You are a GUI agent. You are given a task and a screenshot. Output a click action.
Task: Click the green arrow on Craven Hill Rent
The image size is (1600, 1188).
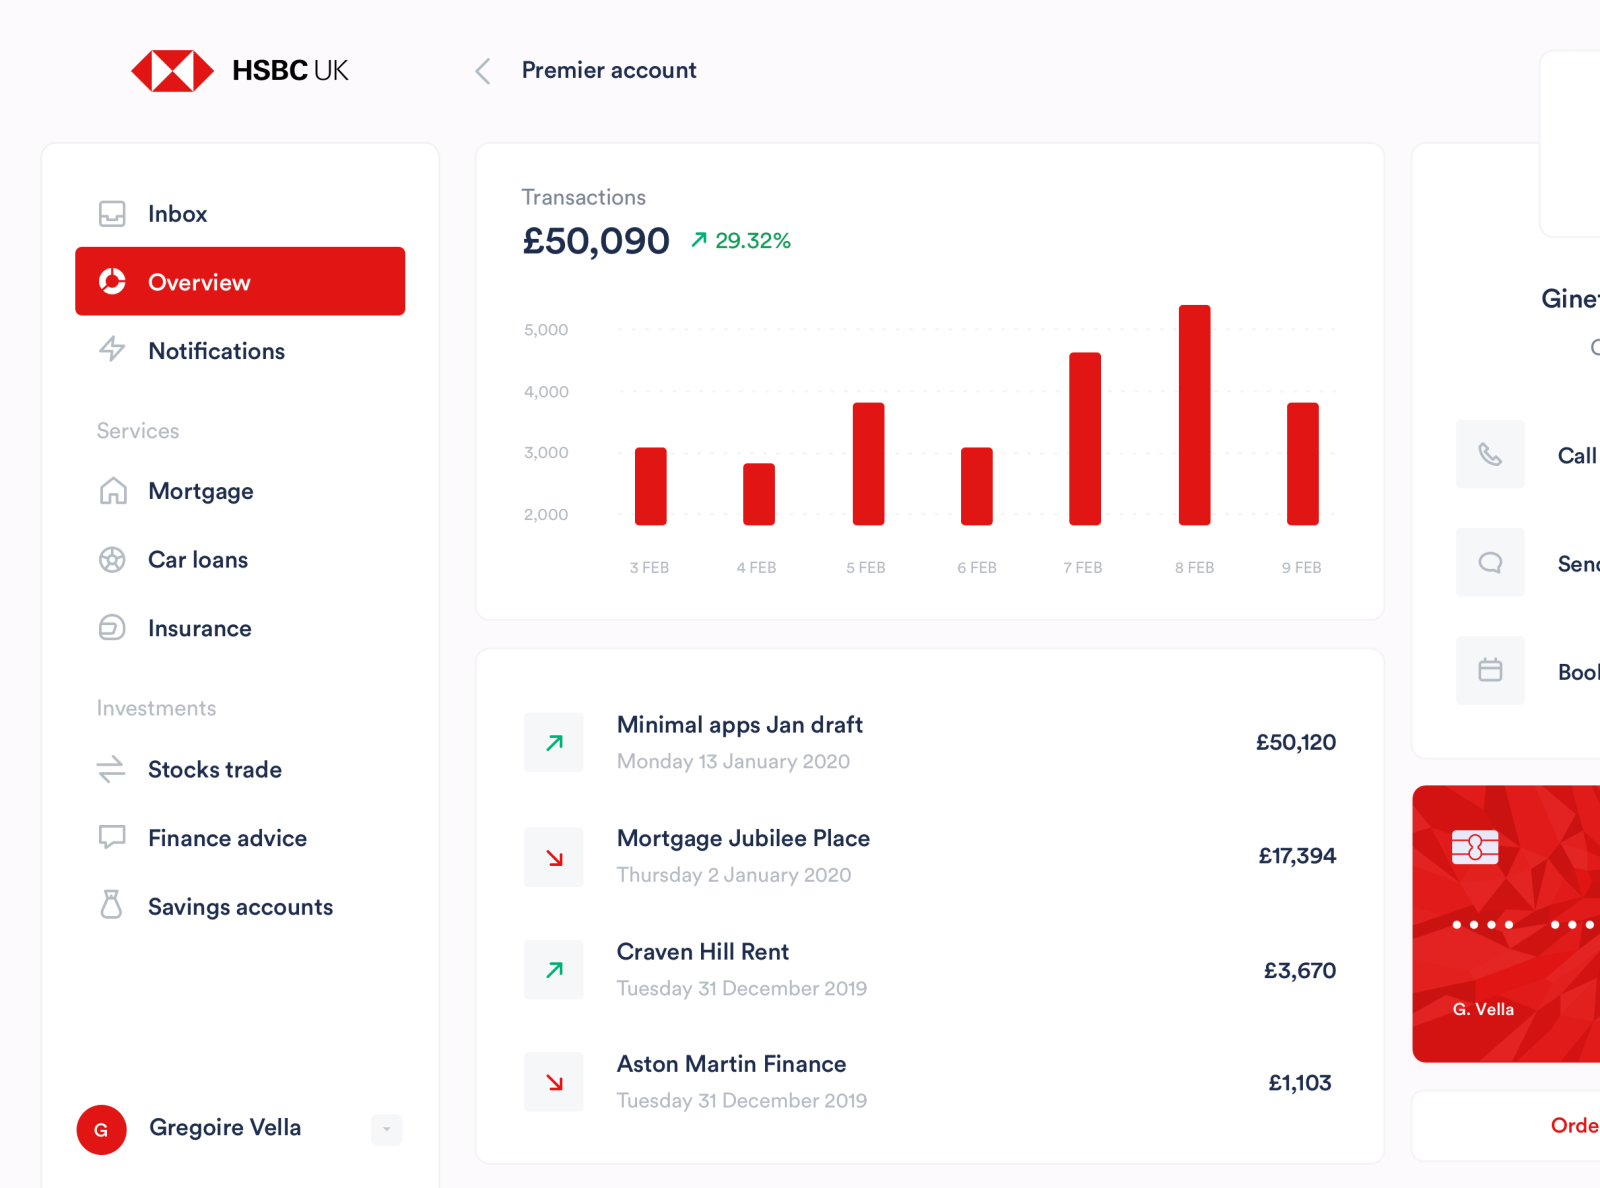(554, 969)
